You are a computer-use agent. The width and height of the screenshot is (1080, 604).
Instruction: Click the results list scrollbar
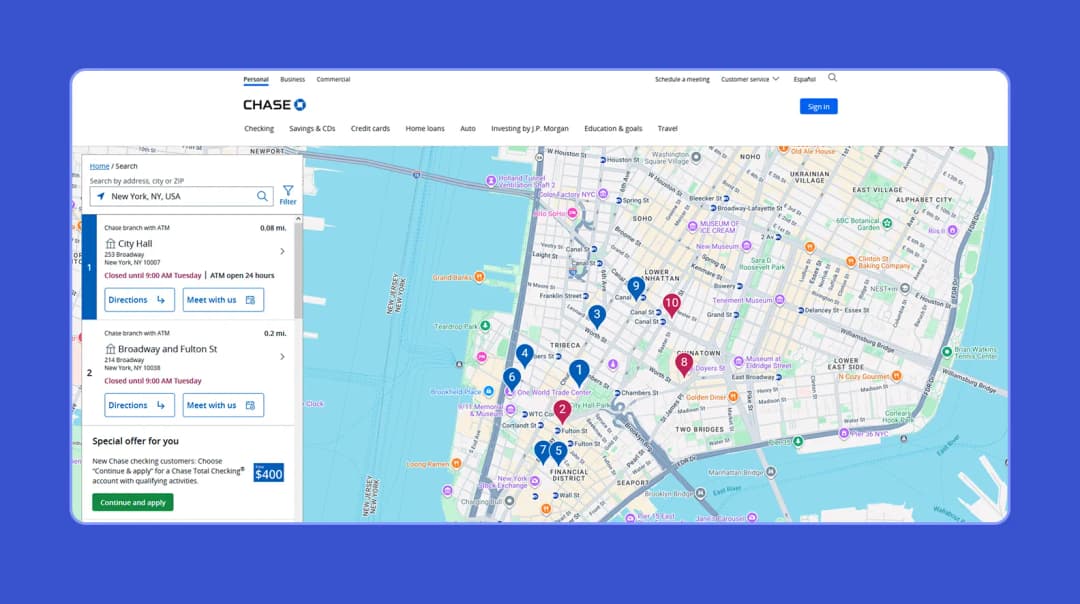[x=298, y=269]
